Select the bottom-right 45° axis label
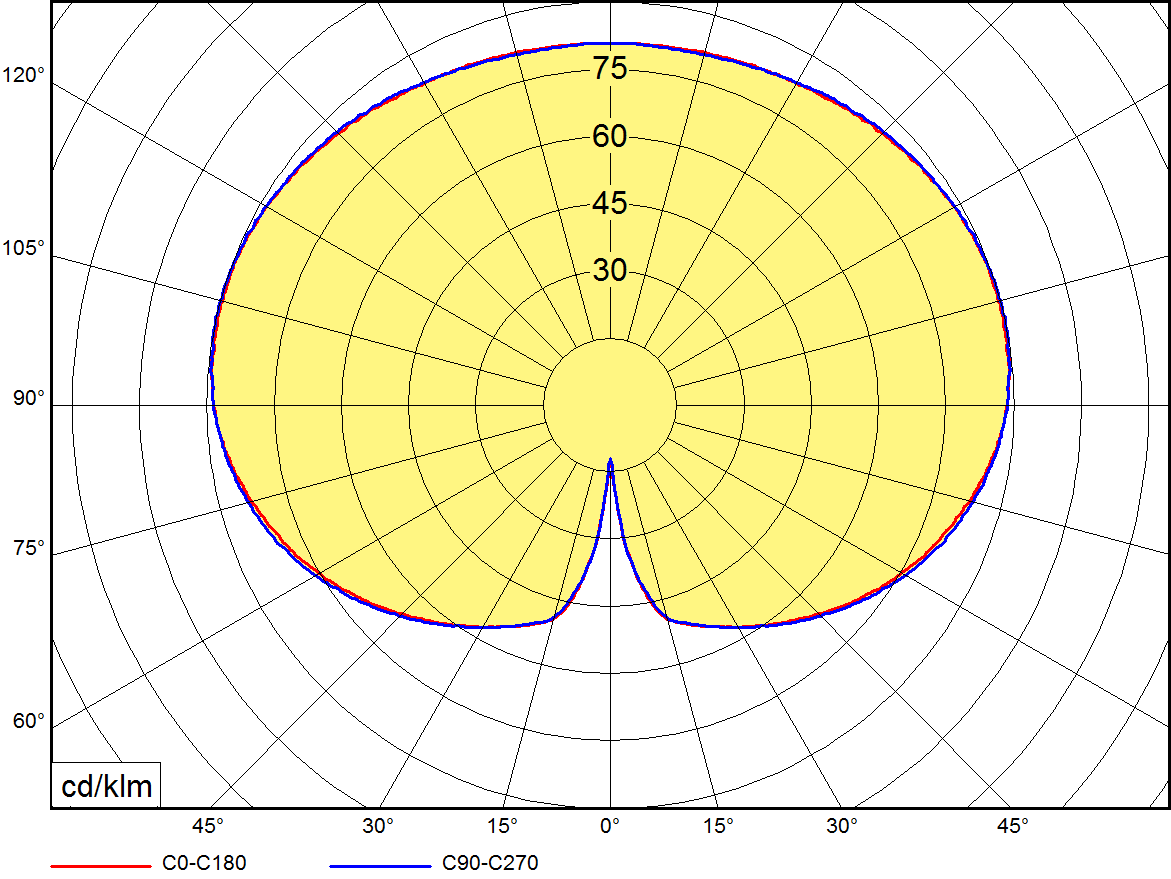 pos(1012,826)
